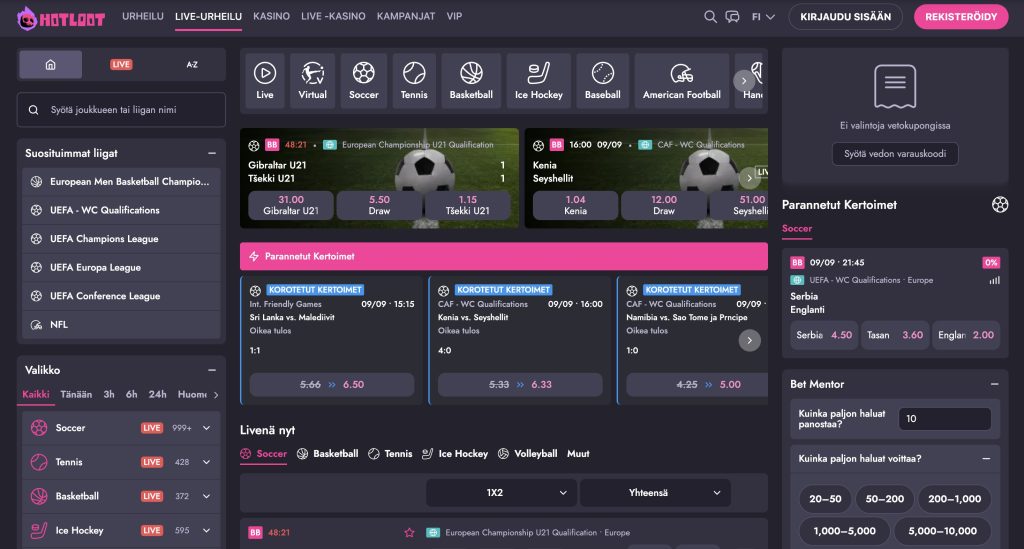1024x549 pixels.
Task: Click the team or league search field
Action: (121, 110)
